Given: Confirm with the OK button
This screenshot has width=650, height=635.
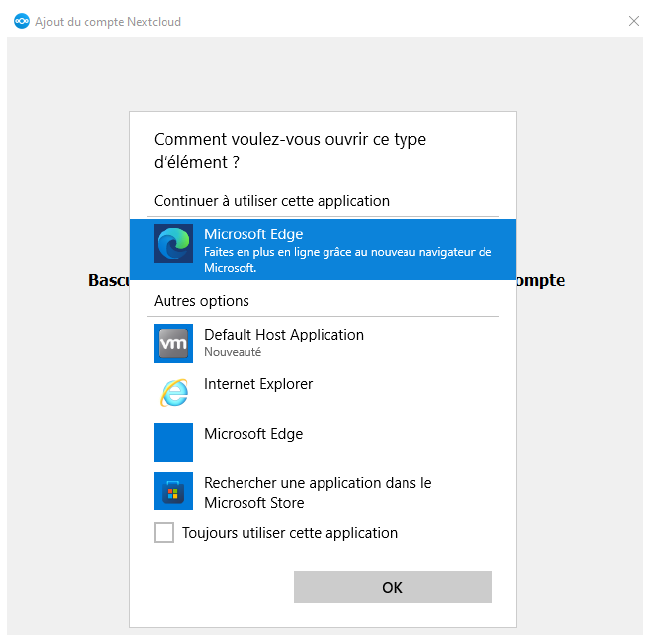Looking at the screenshot, I should pos(393,587).
